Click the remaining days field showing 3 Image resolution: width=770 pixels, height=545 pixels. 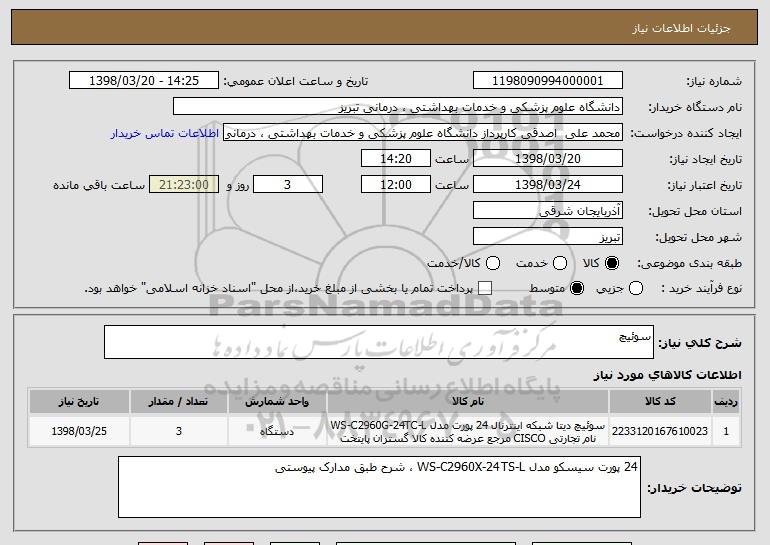coord(288,185)
